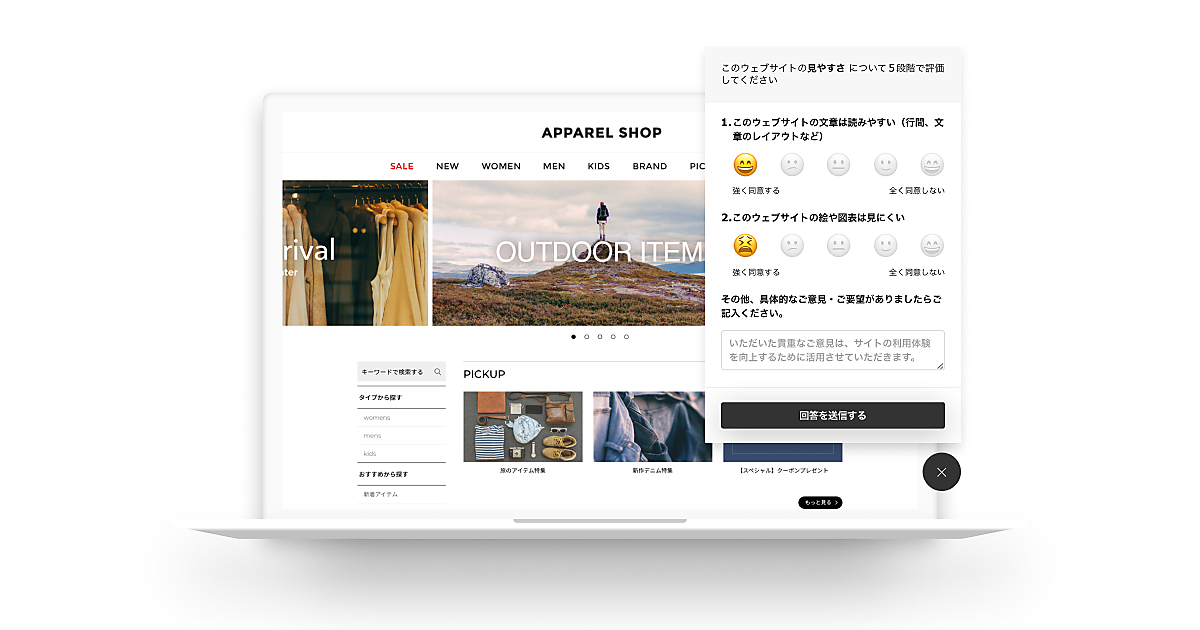Click the middle face in question 2
This screenshot has height=630, width=1200.
coord(838,245)
